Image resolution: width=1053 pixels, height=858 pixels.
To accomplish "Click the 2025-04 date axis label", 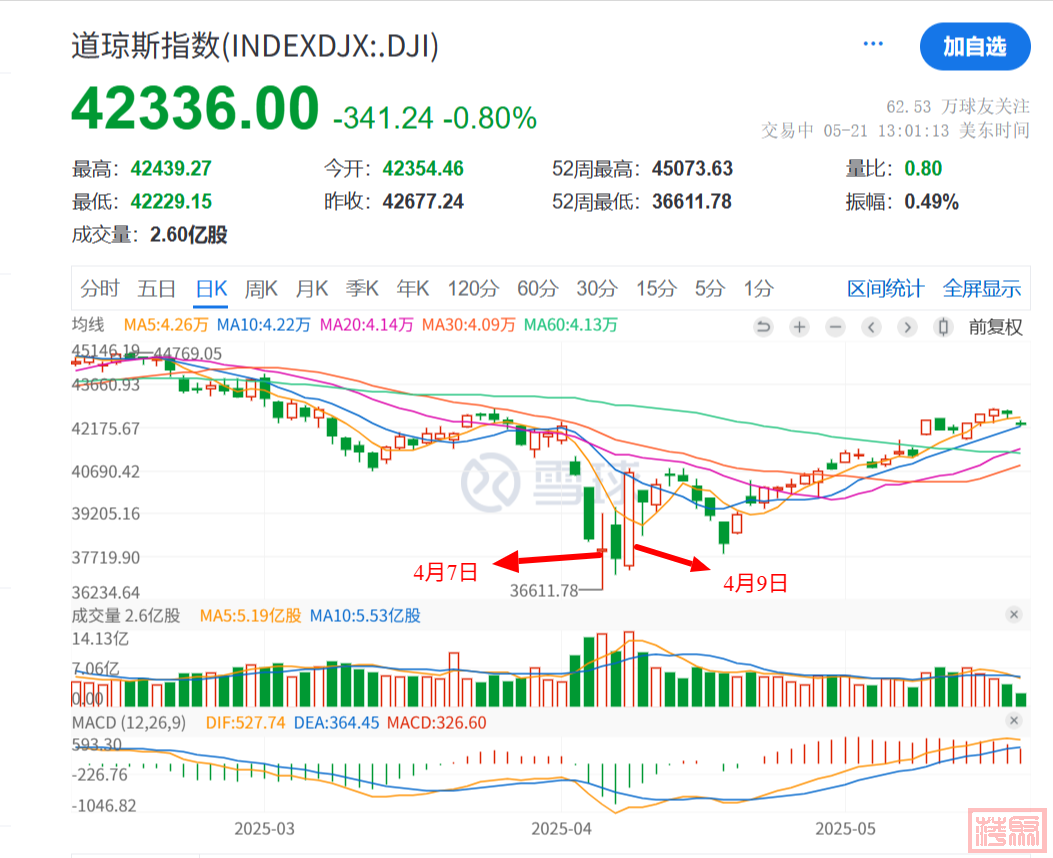I will 561,828.
